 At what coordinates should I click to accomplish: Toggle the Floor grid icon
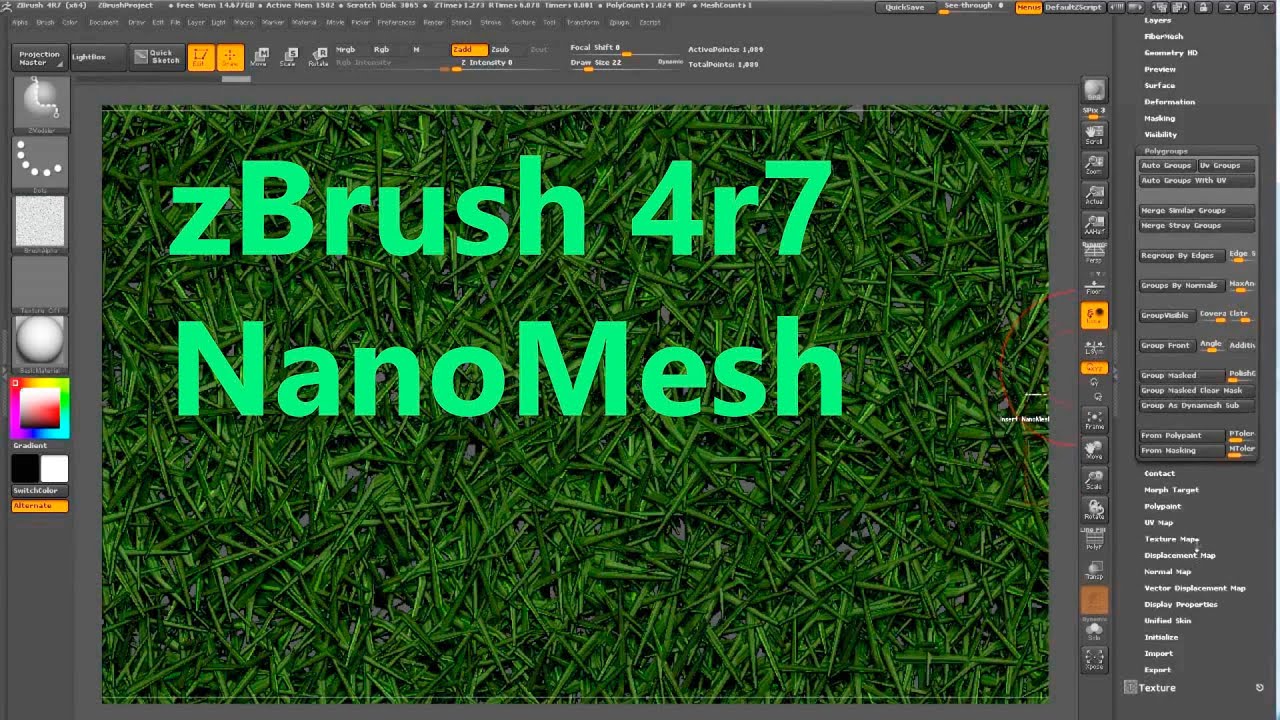click(x=1095, y=284)
